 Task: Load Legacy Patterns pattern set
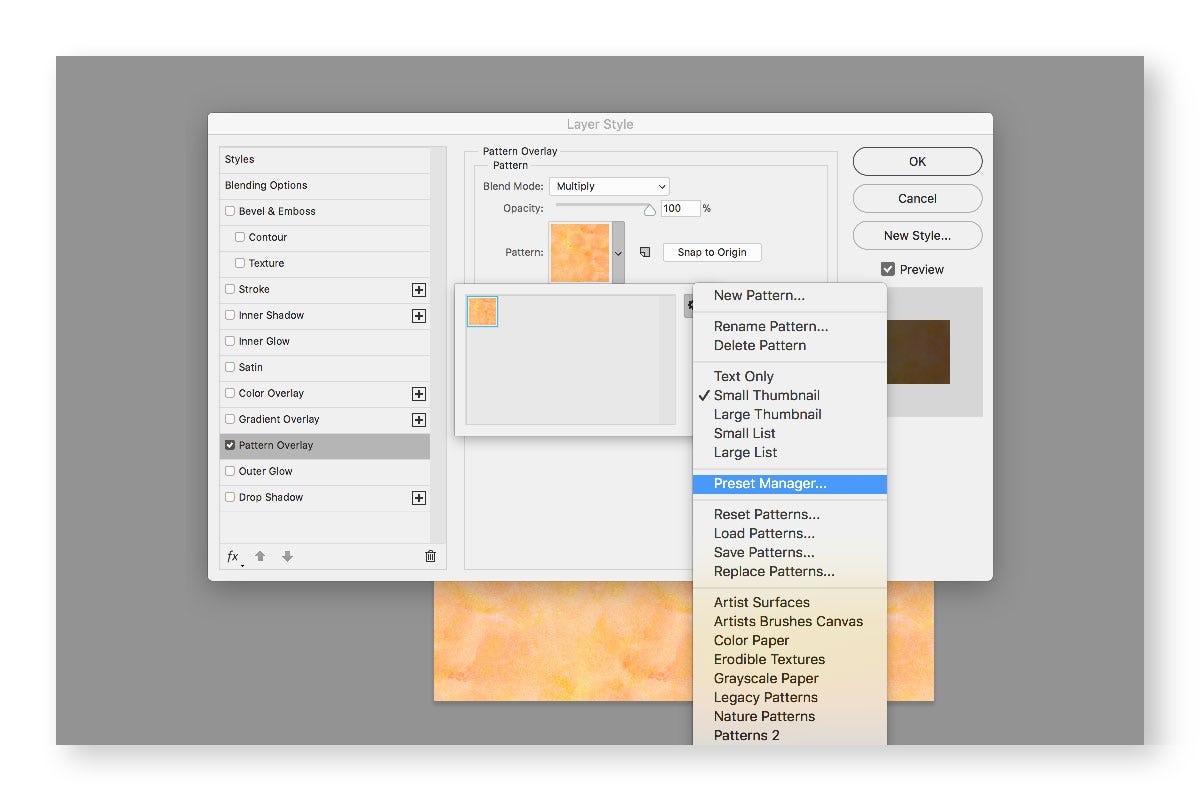pyautogui.click(x=790, y=697)
